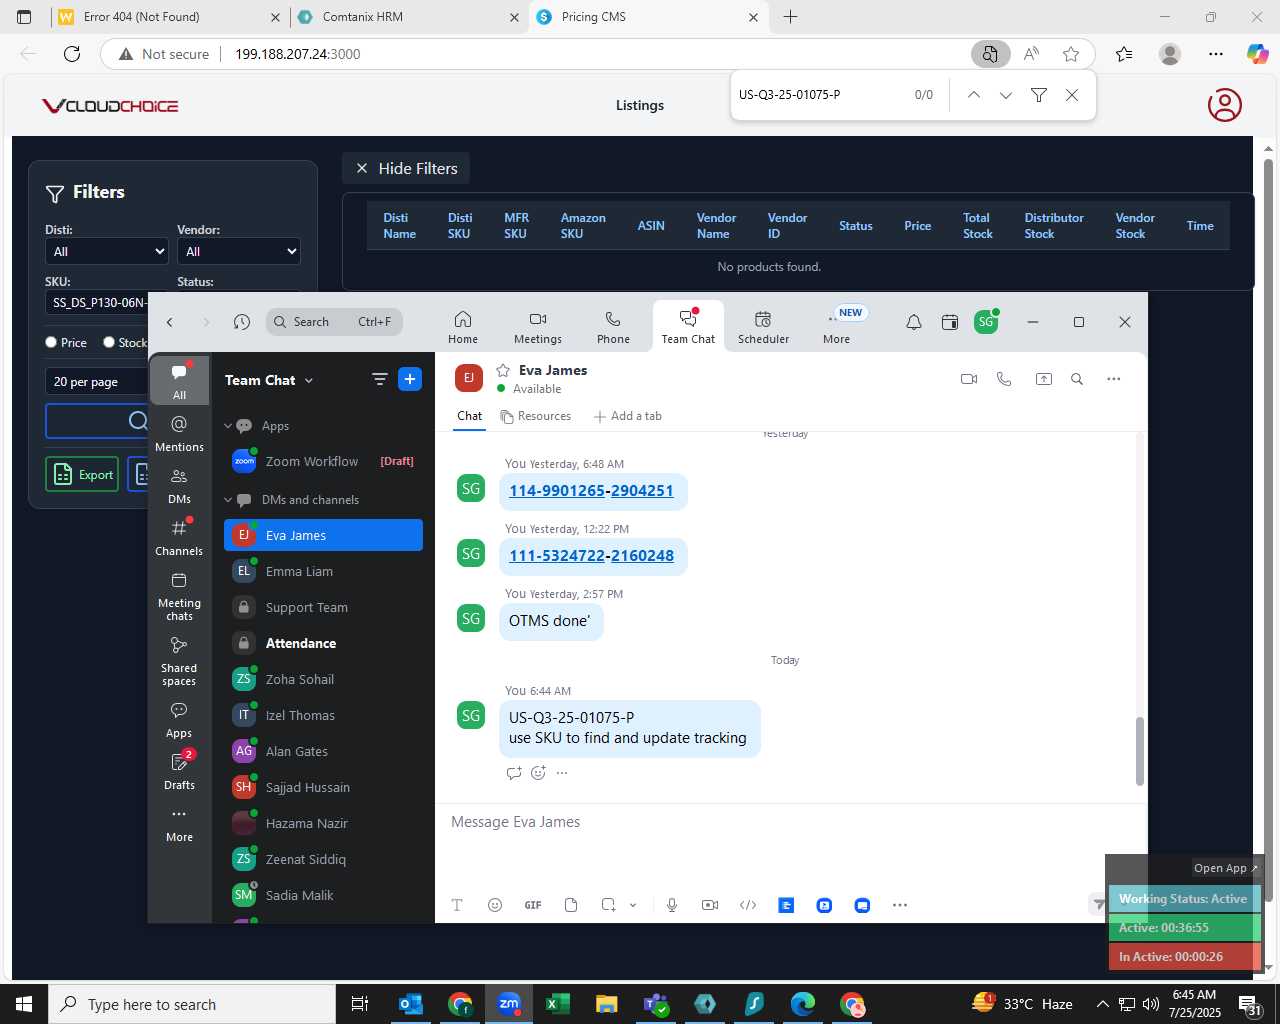Open the Vendor filter dropdown
The height and width of the screenshot is (1024, 1280).
[238, 251]
